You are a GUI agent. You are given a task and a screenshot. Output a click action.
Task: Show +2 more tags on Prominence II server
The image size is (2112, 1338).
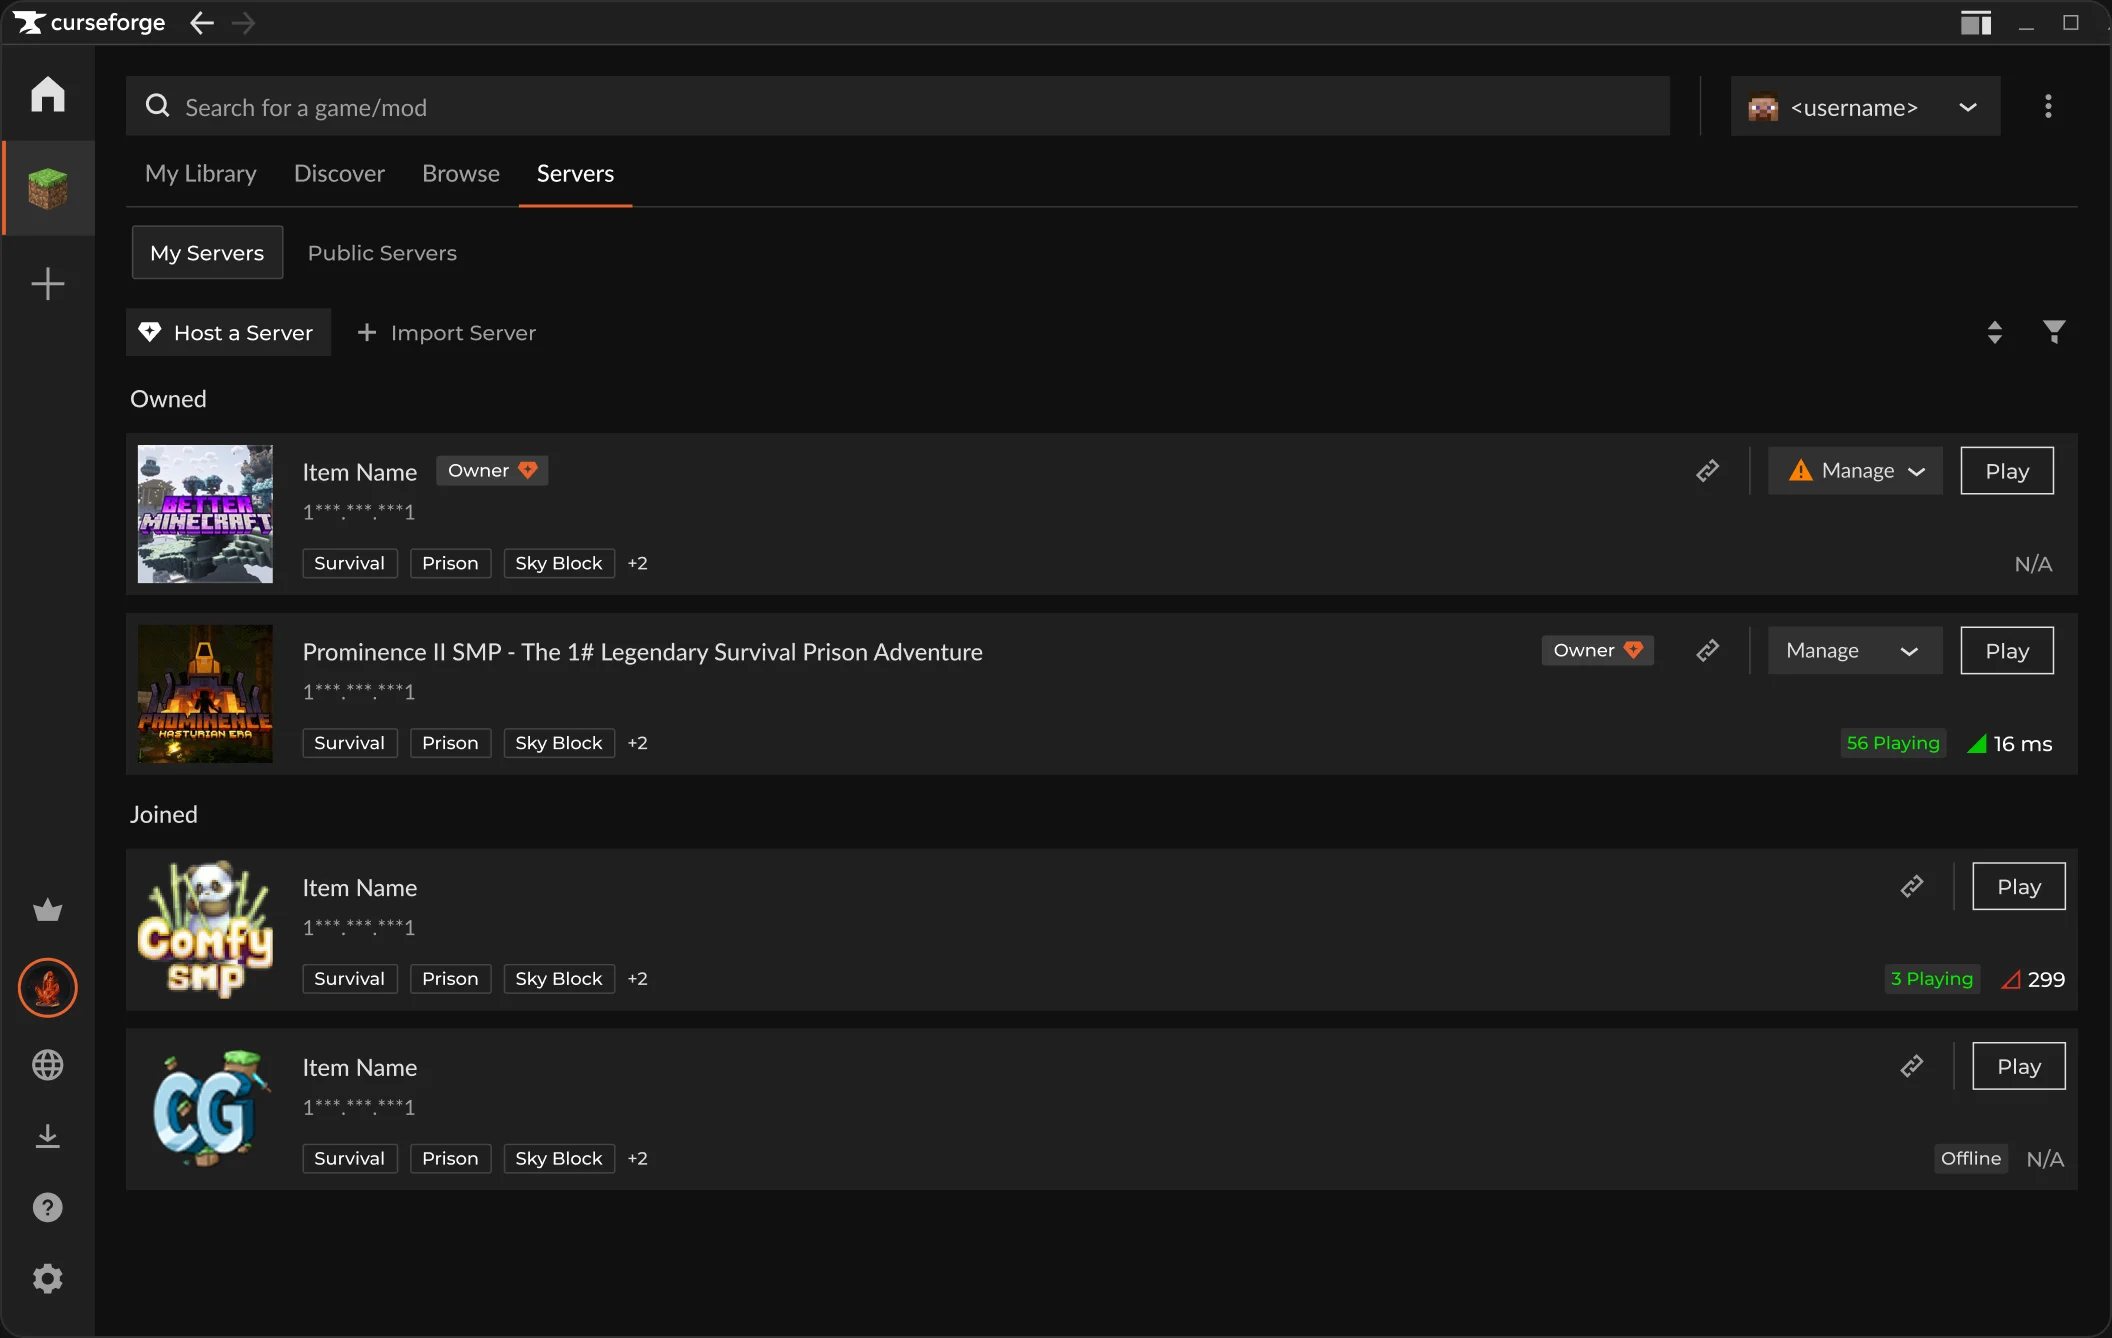(x=638, y=744)
